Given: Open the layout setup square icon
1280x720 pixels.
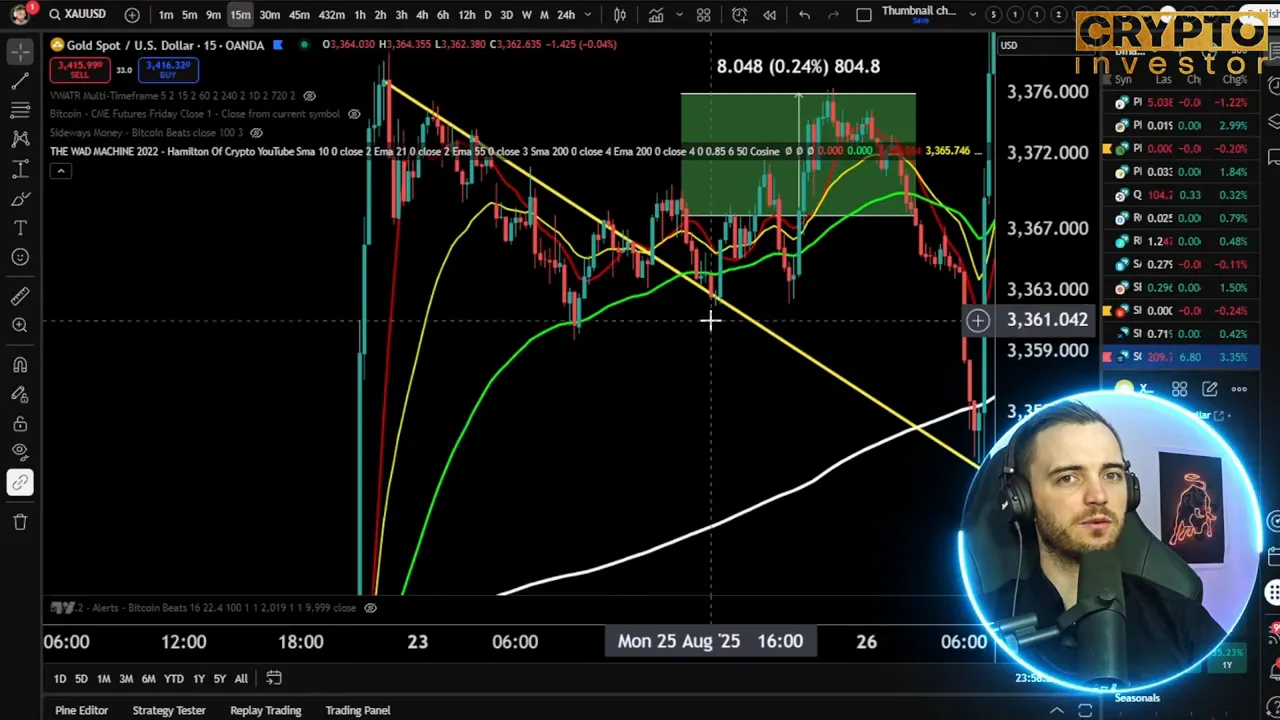Looking at the screenshot, I should click(864, 14).
